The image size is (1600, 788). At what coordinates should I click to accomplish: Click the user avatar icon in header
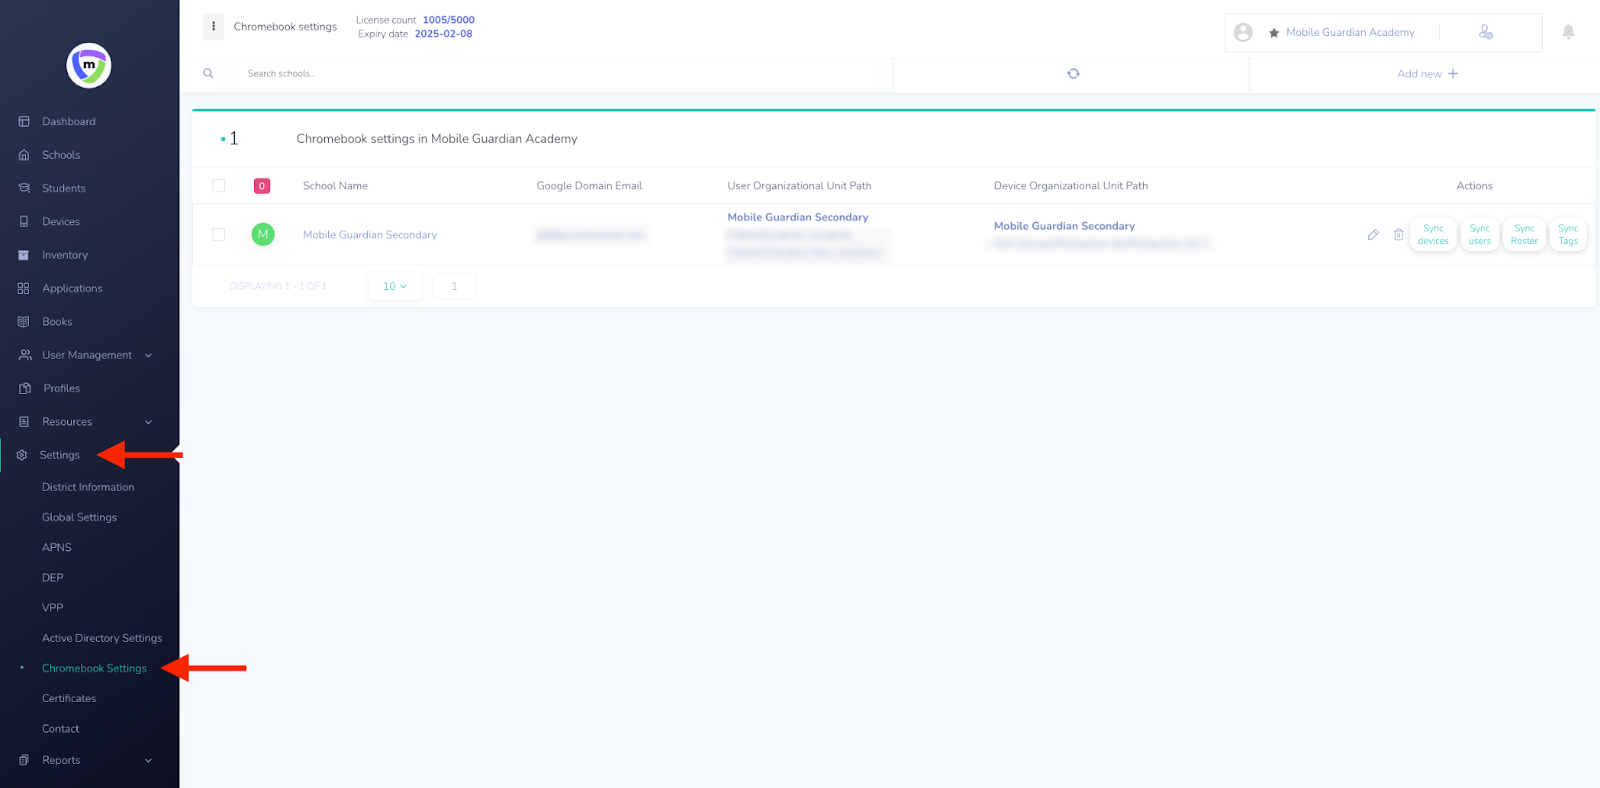point(1243,33)
